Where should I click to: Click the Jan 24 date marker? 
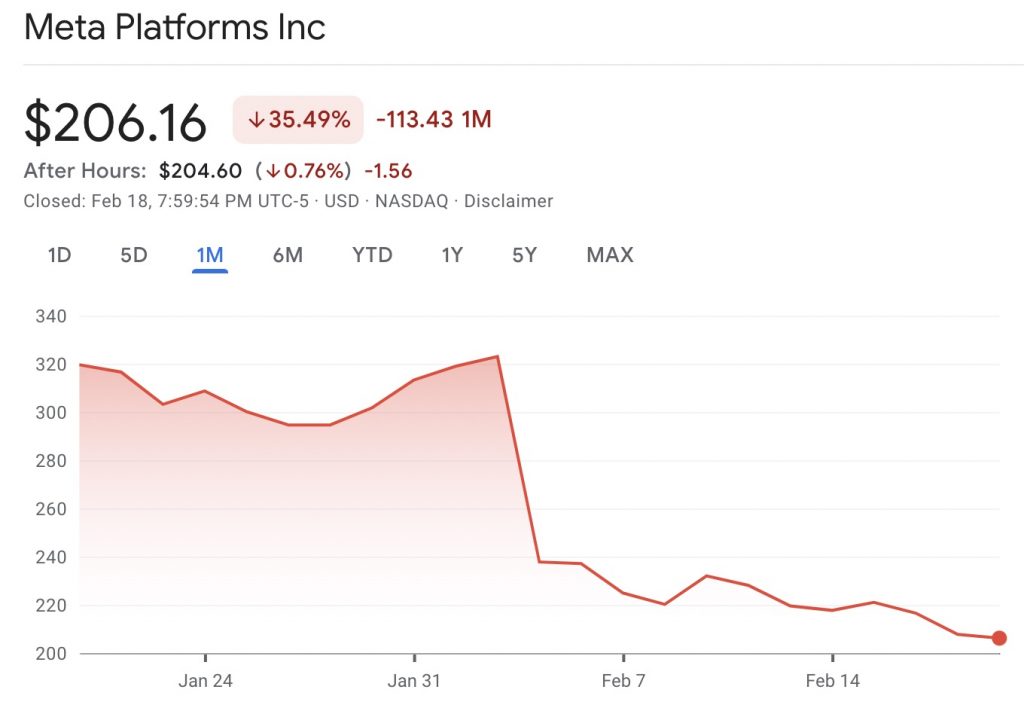pos(205,682)
